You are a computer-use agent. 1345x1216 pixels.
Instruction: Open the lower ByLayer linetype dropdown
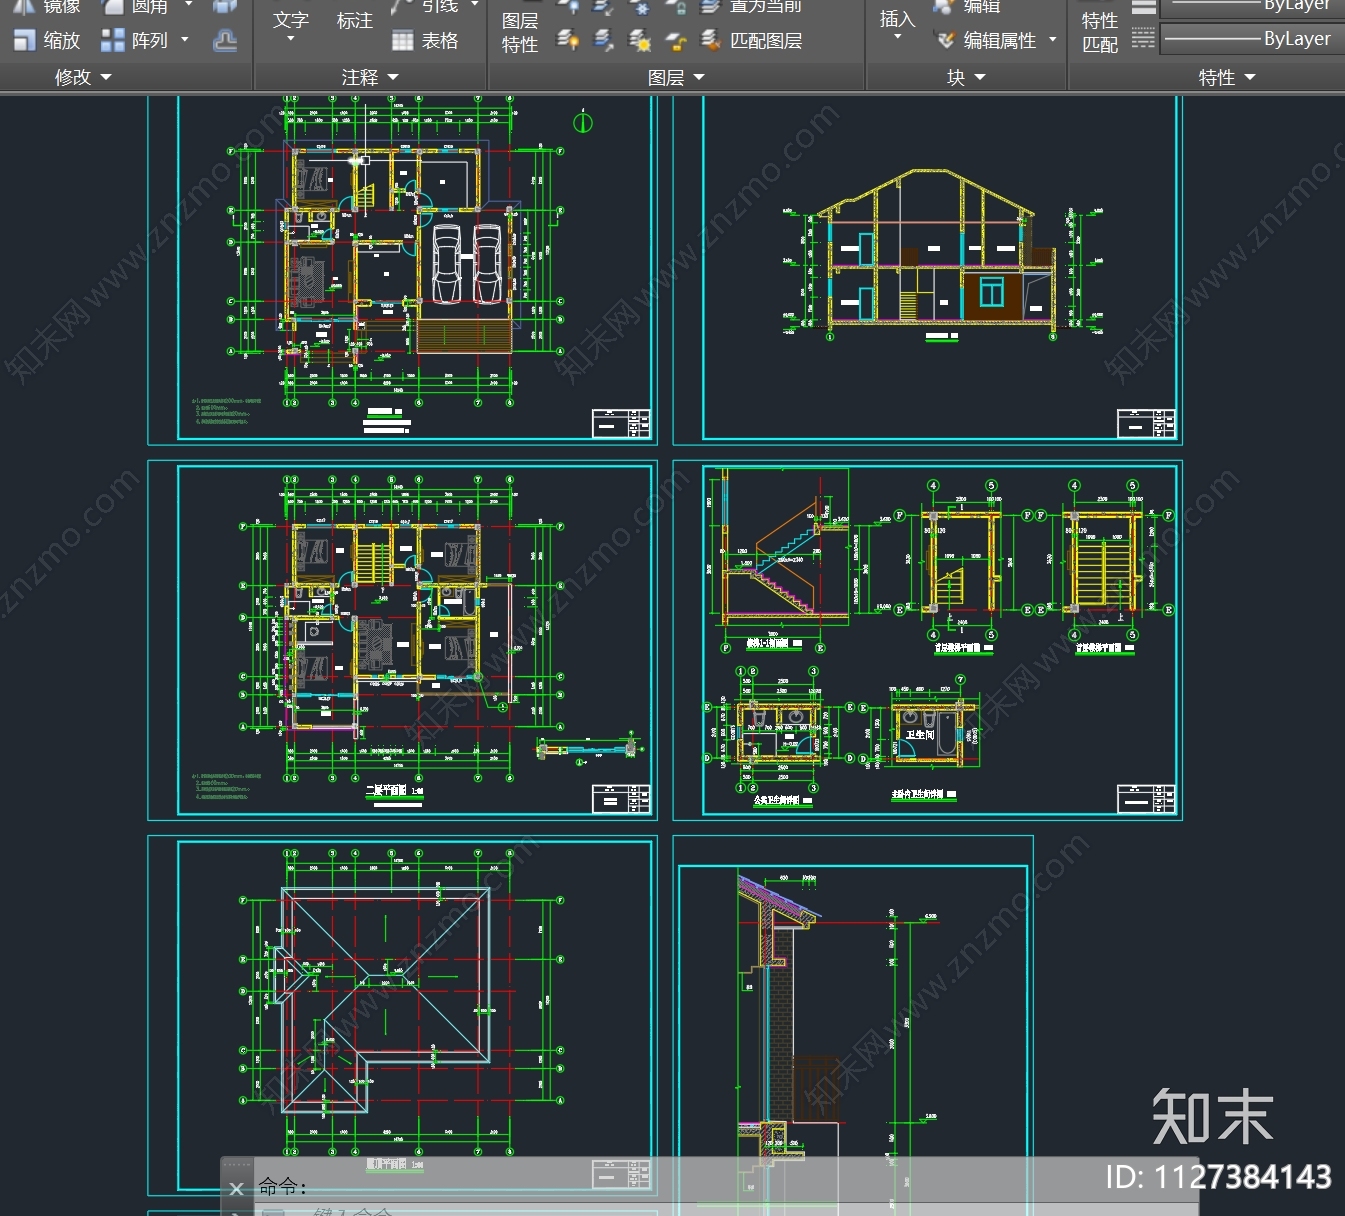click(x=1251, y=39)
